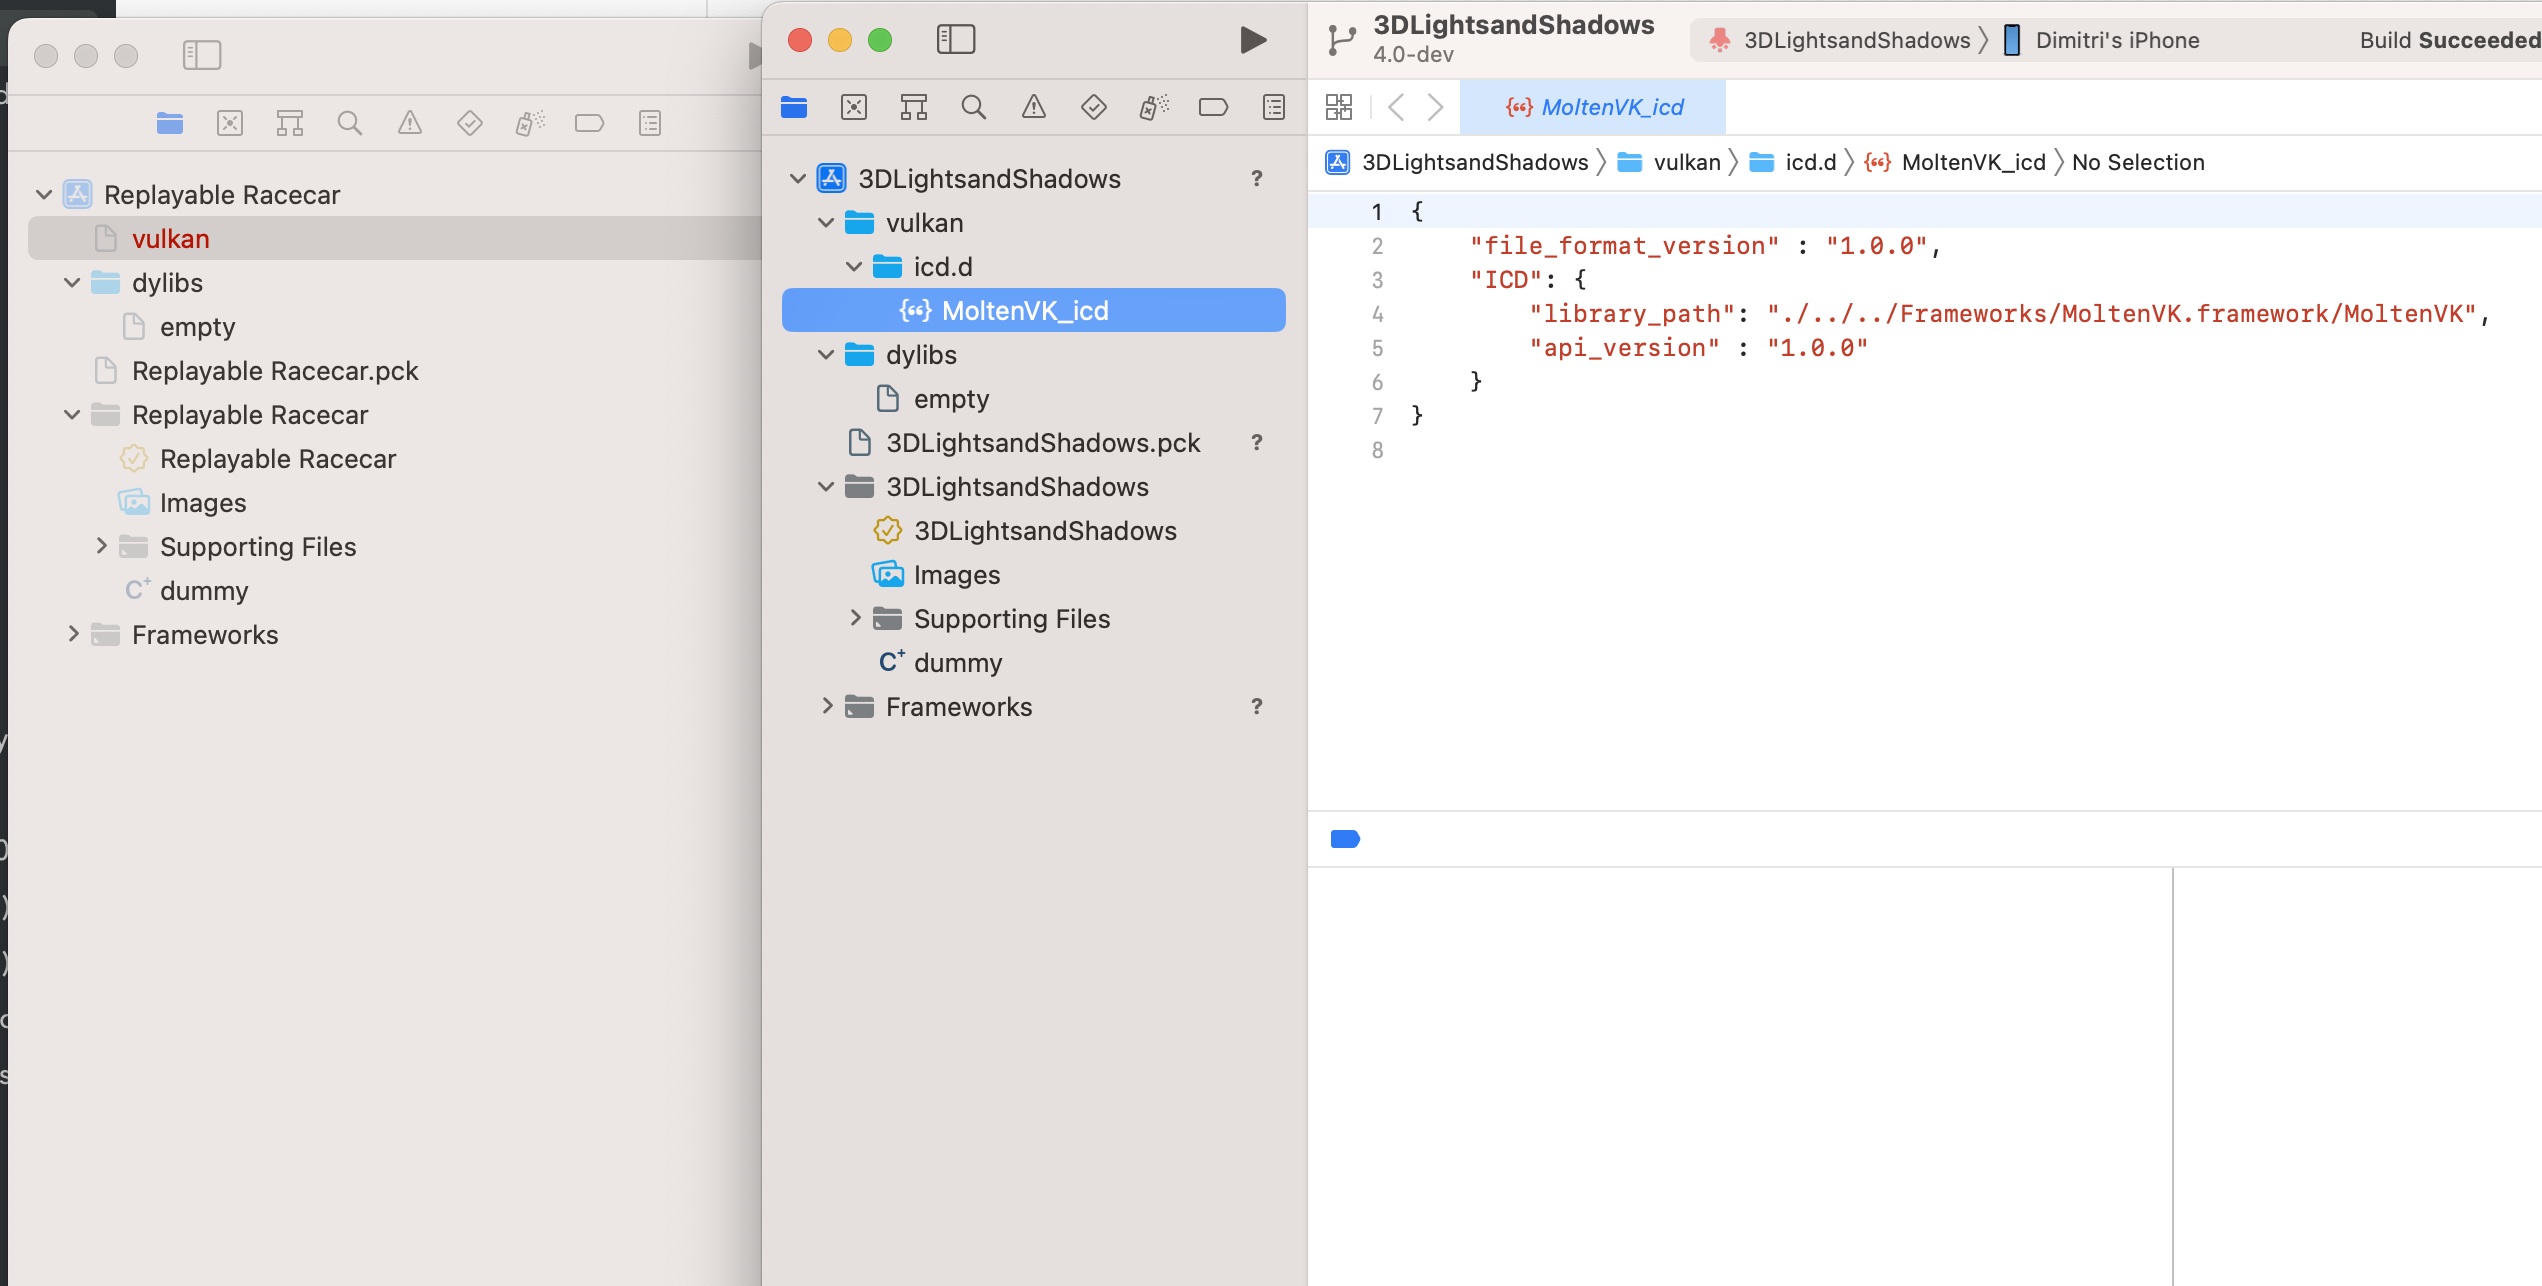
Task: Click the editor minimap grid icon
Action: pos(1339,107)
